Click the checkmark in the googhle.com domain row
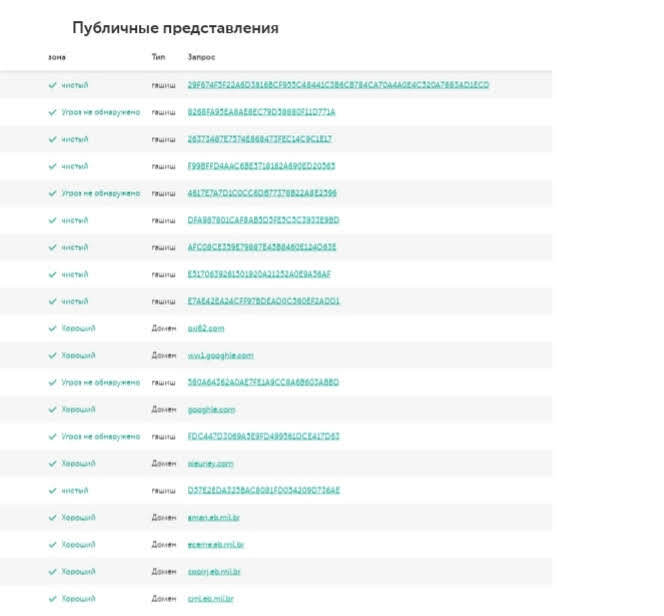The width and height of the screenshot is (664, 616). point(53,409)
